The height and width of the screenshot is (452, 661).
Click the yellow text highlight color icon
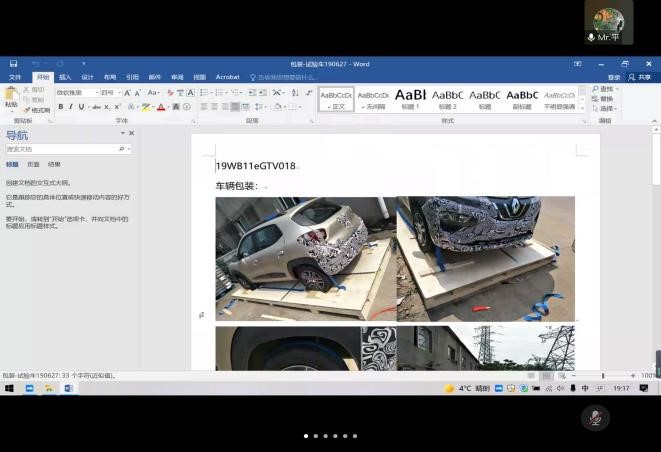tap(145, 107)
